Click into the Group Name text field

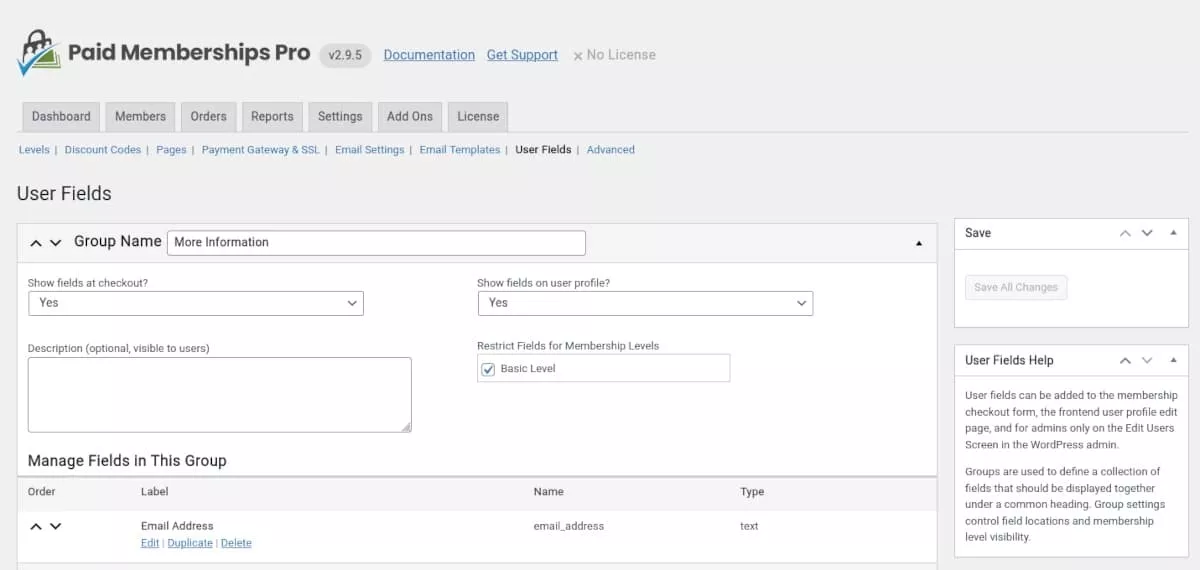pos(376,243)
